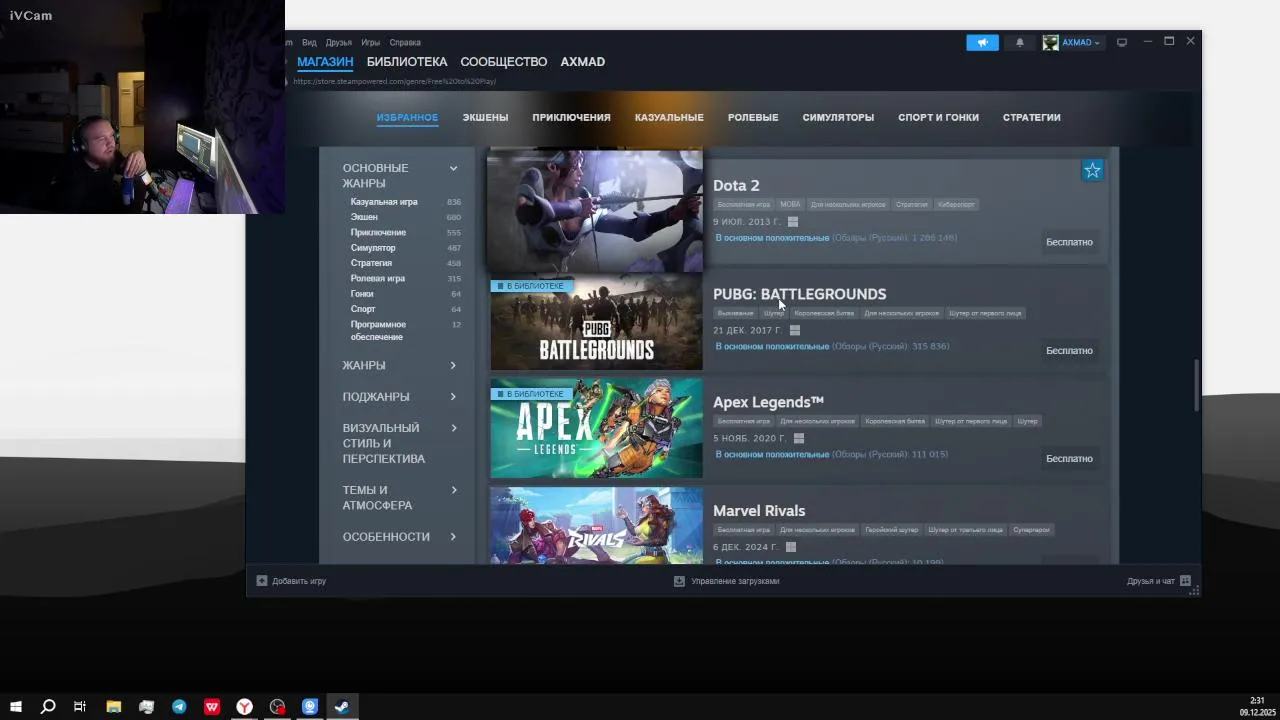
Task: Open the friends and chat grid icon
Action: [1185, 580]
